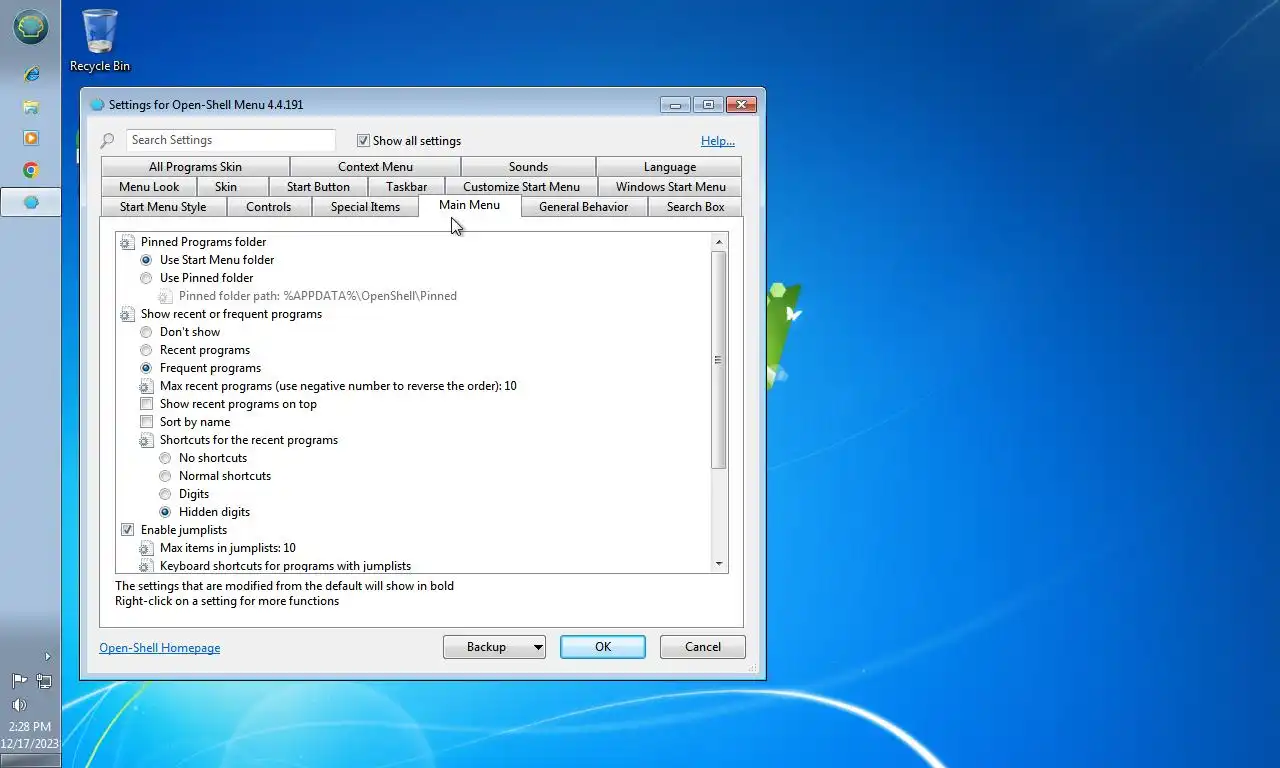Click the Search Settings field
Screen dimensions: 1280x768
coord(231,140)
